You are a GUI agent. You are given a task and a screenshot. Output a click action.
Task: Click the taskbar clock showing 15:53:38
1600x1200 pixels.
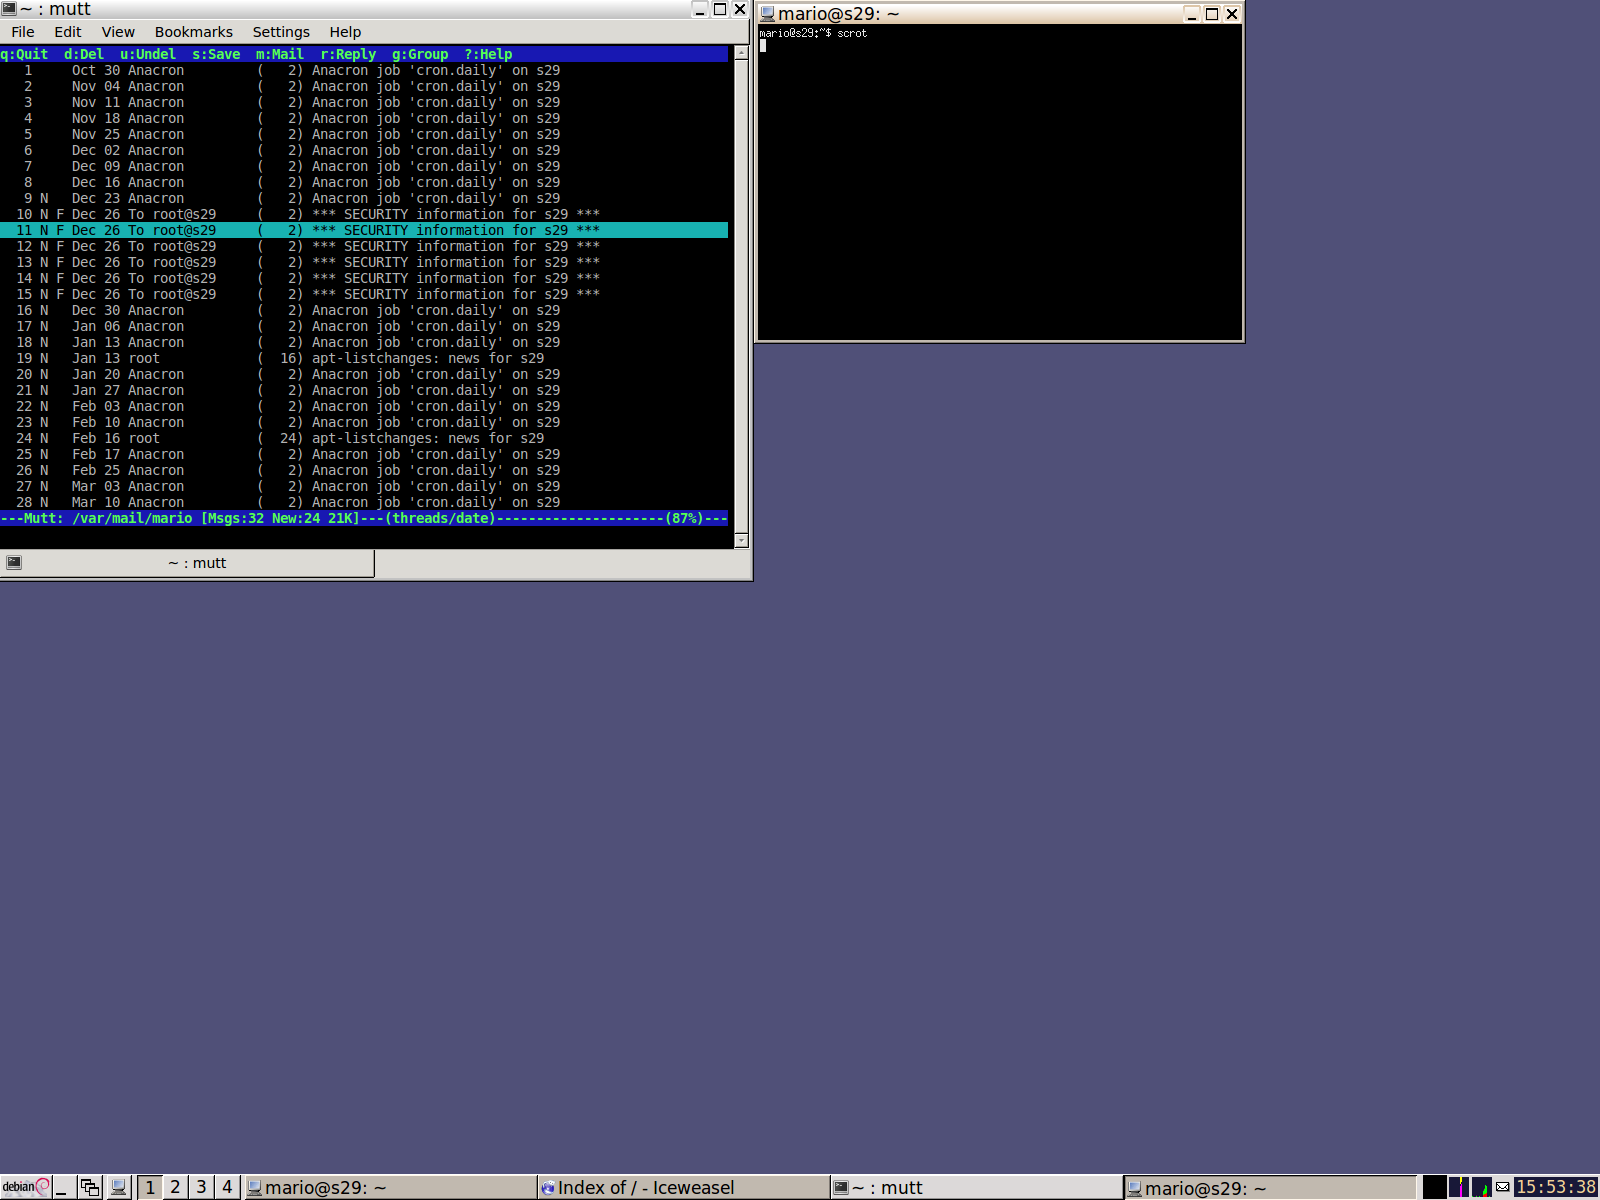point(1556,1187)
